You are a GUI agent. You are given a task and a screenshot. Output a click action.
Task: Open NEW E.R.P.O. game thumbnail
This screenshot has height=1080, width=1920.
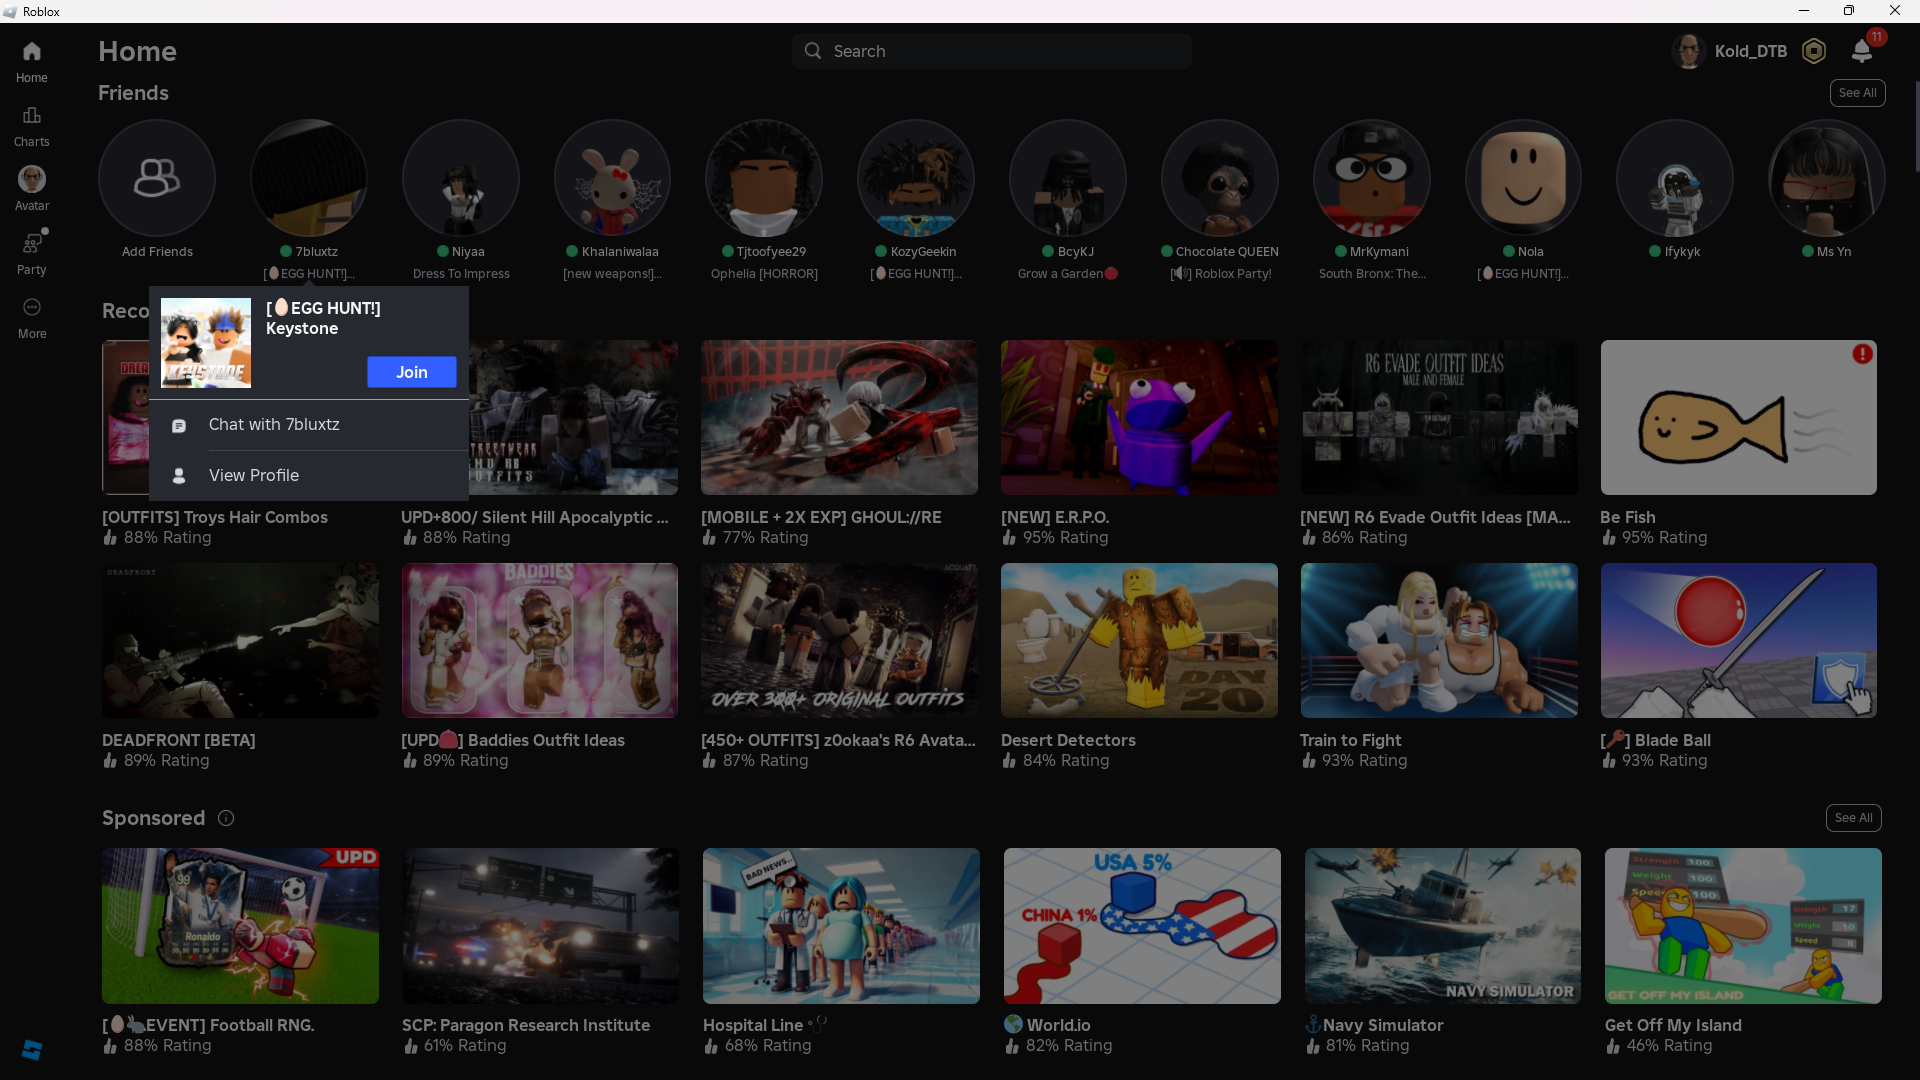tap(1139, 417)
